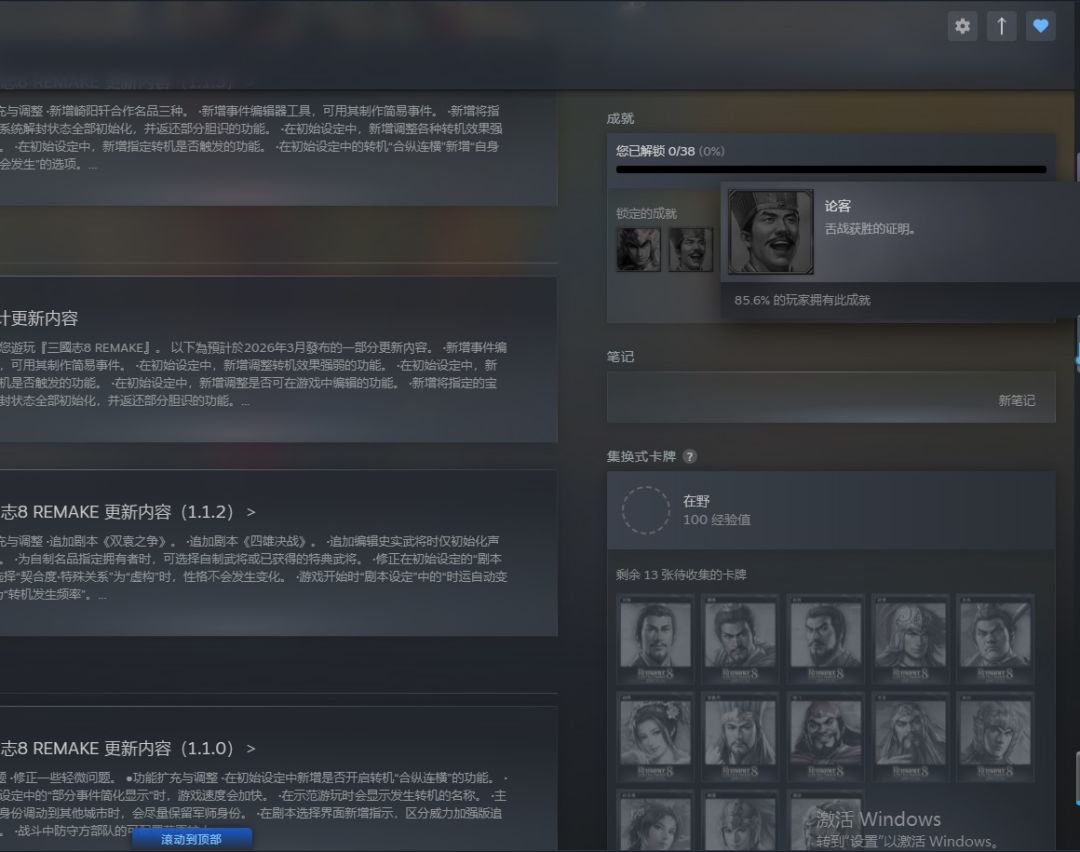The height and width of the screenshot is (852, 1080).
Task: View third trading card in top row
Action: [825, 639]
